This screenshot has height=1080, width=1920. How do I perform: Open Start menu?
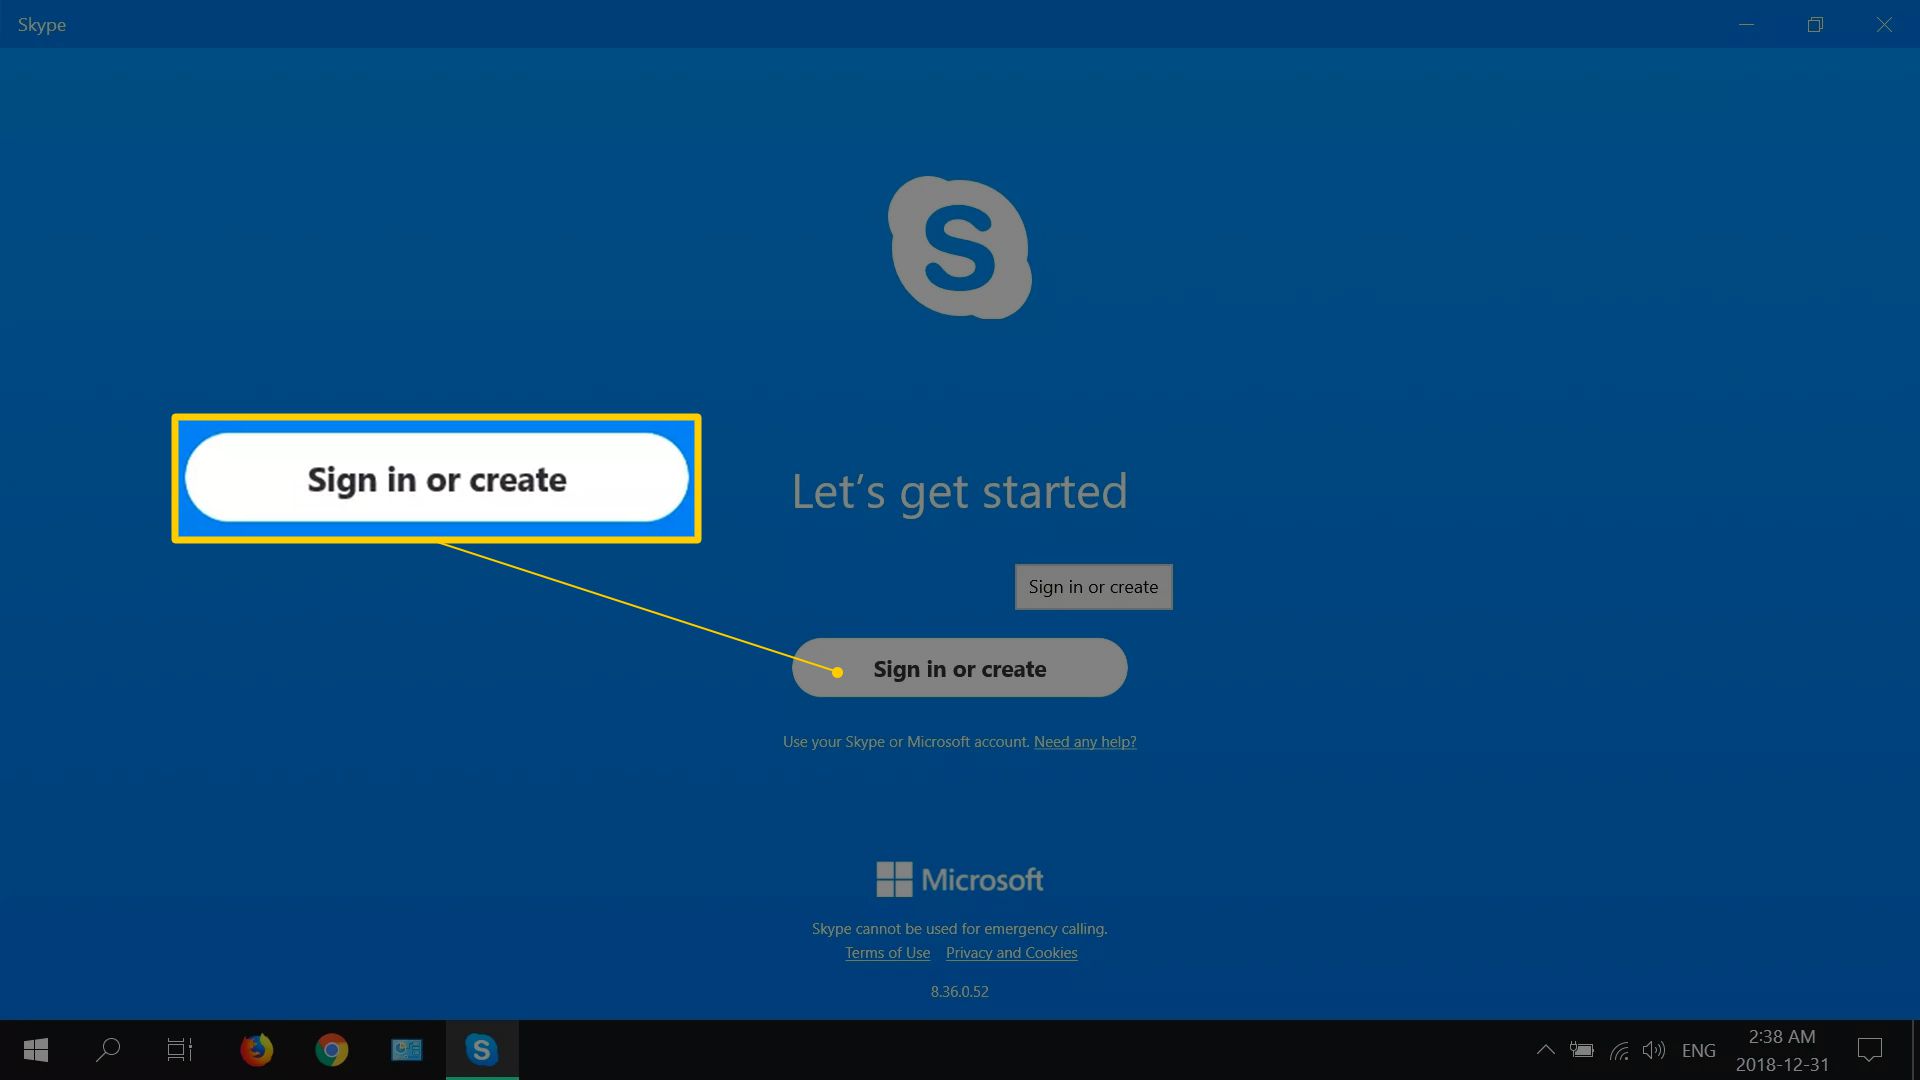click(x=34, y=1048)
